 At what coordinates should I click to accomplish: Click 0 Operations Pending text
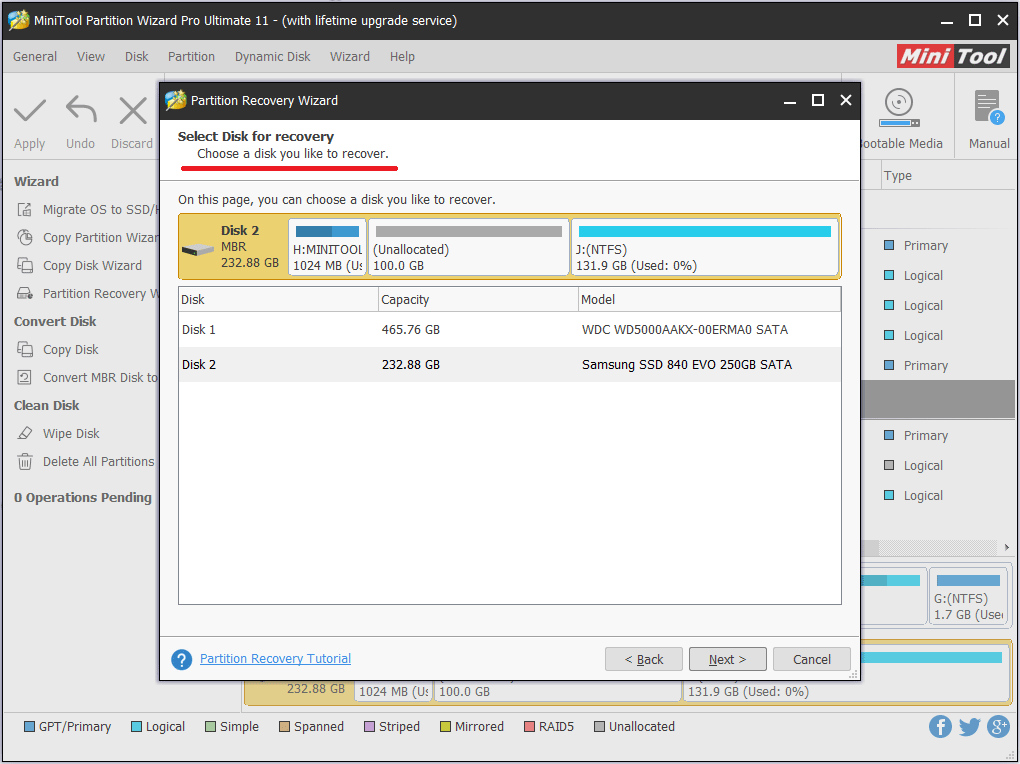coord(83,497)
